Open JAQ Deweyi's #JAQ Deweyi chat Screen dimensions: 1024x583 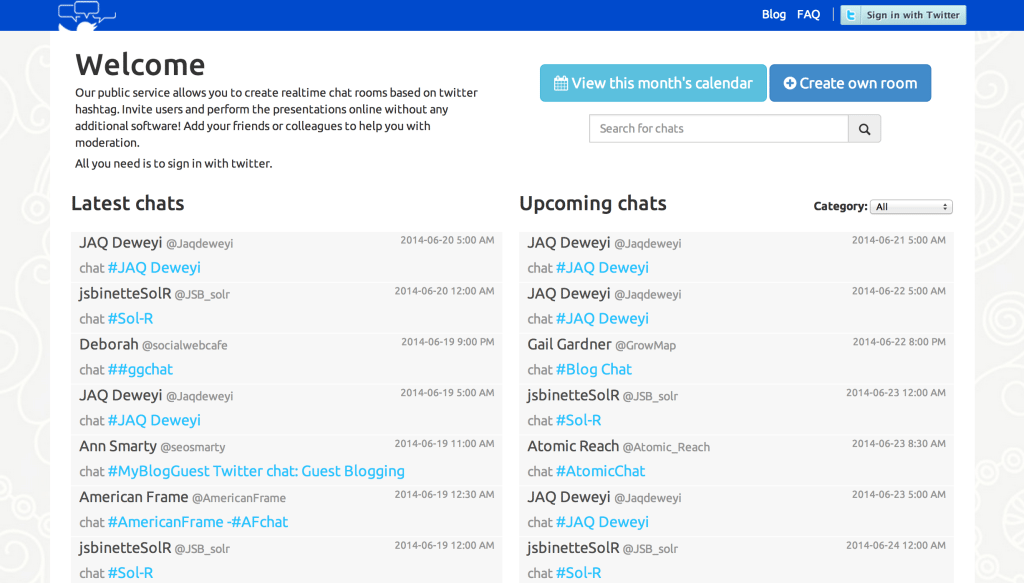tap(154, 267)
